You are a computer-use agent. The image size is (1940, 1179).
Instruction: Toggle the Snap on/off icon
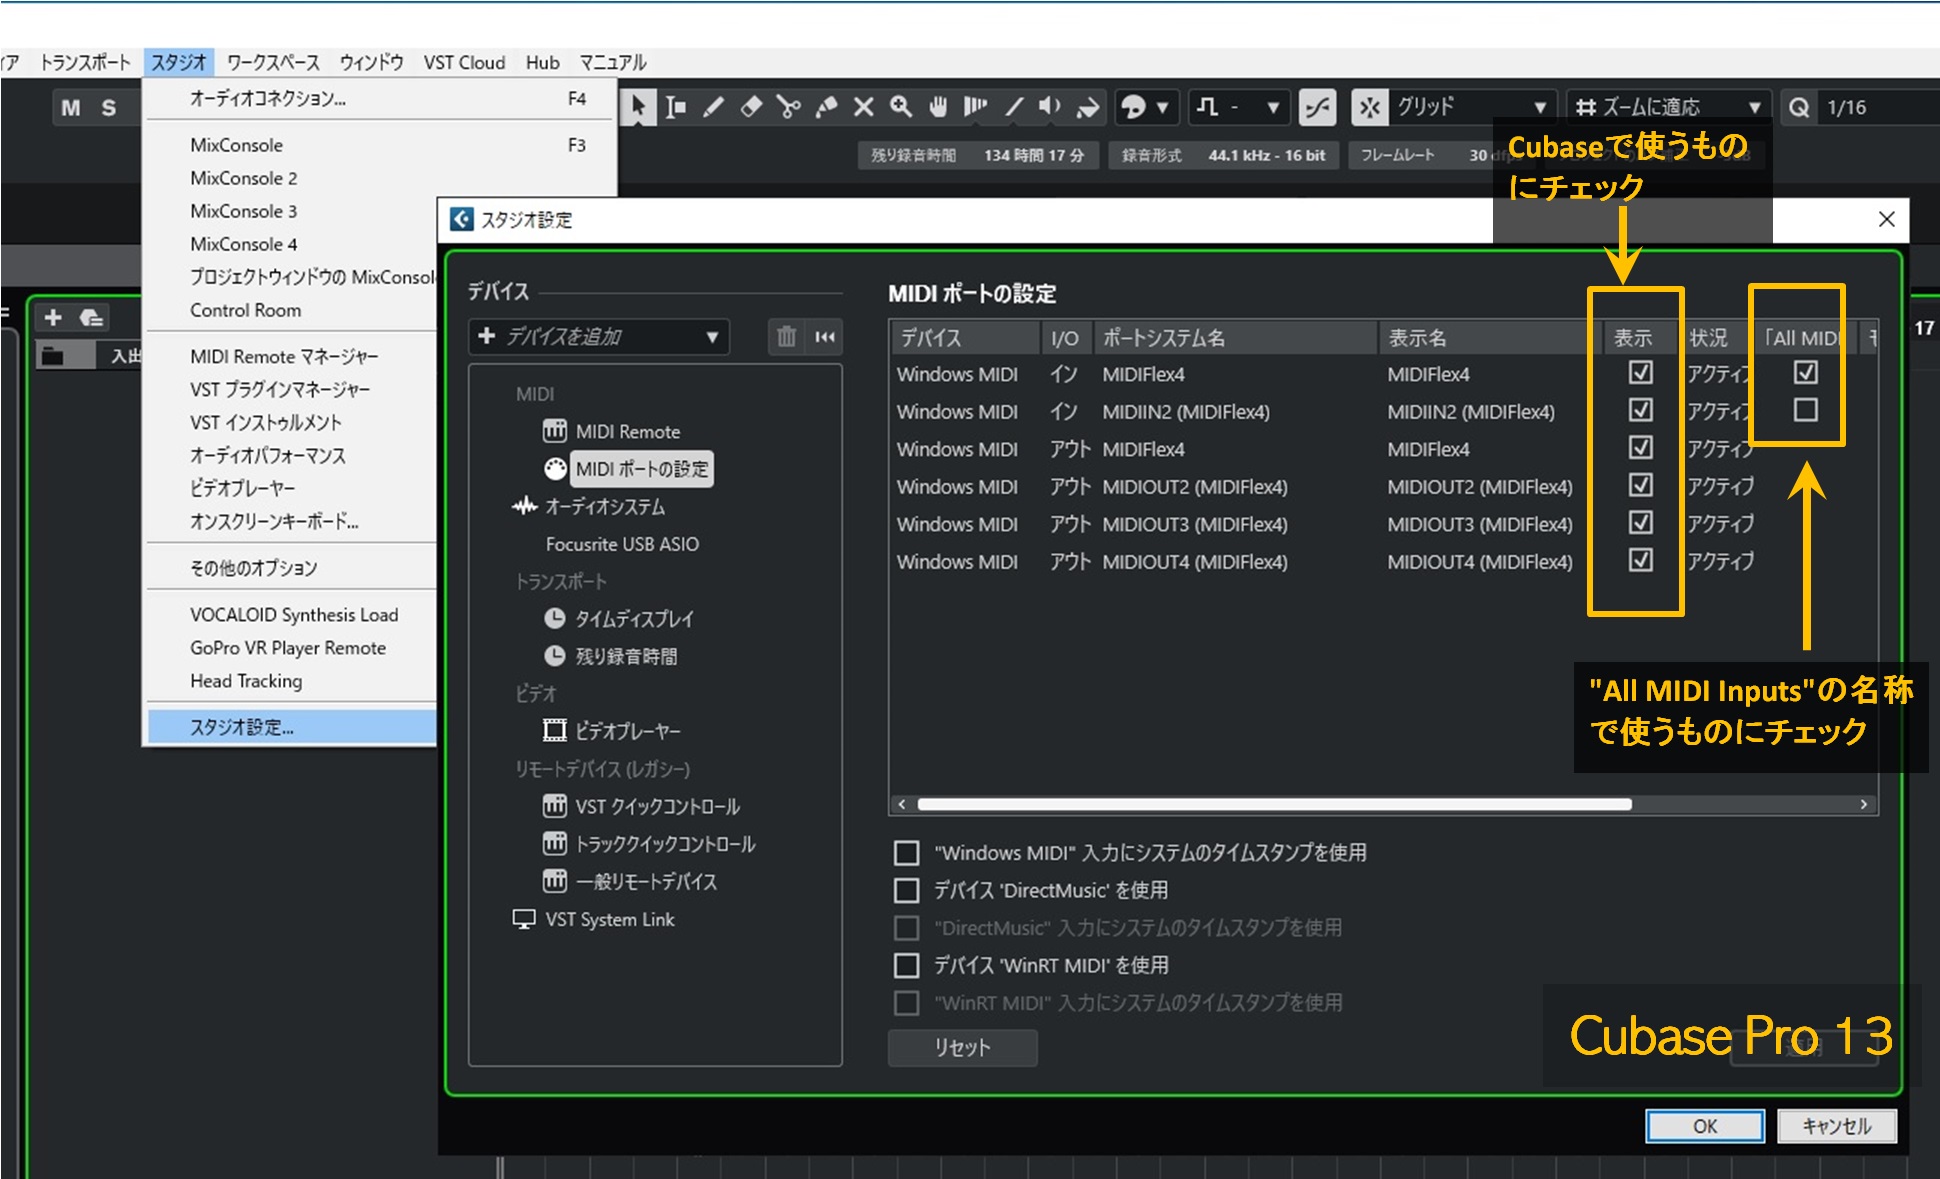tap(1370, 107)
